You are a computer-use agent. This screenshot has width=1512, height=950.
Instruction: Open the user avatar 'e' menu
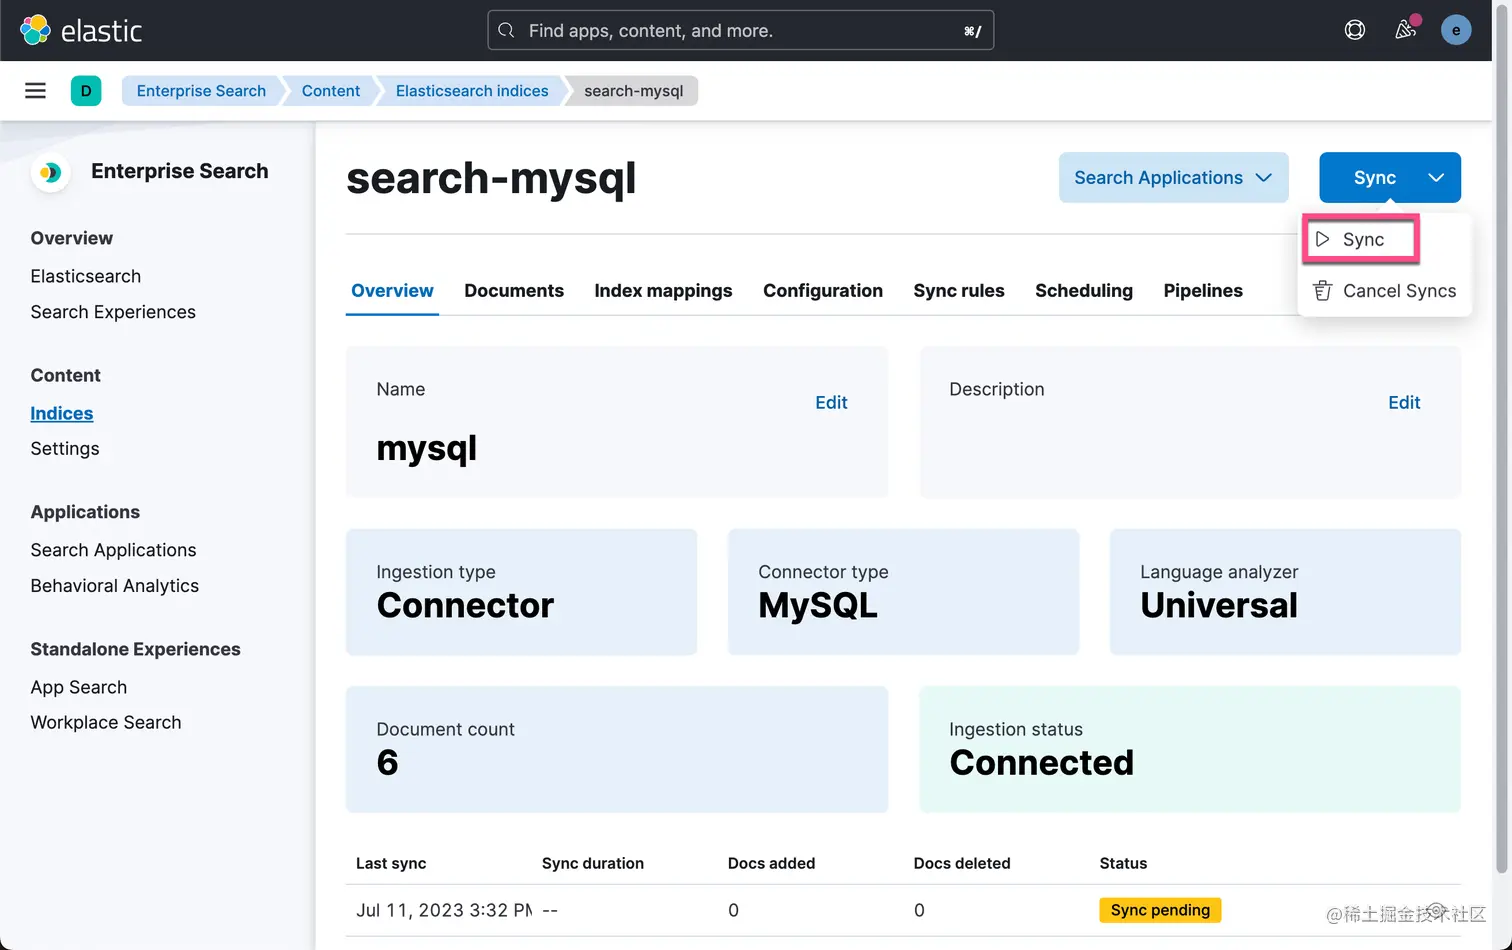click(1456, 30)
